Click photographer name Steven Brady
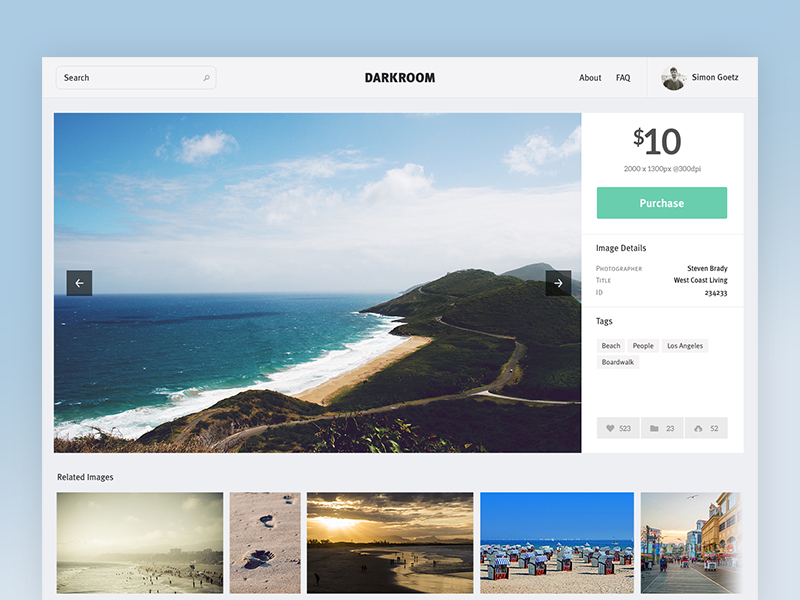This screenshot has width=800, height=600. [x=707, y=268]
